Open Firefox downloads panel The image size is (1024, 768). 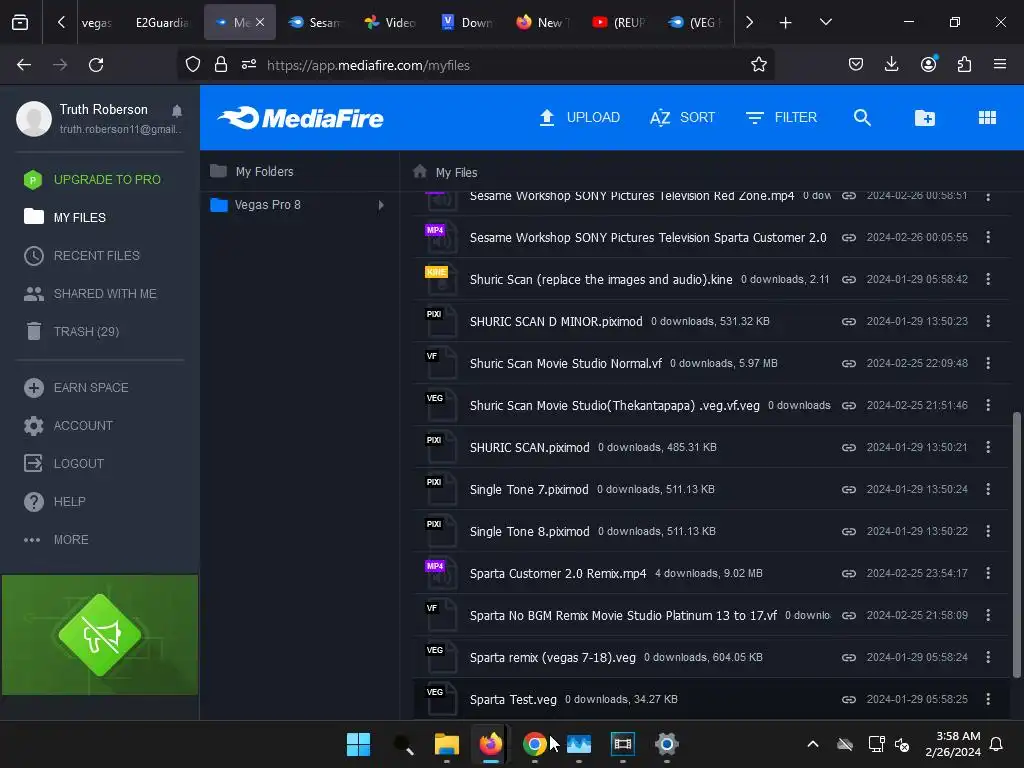point(891,65)
